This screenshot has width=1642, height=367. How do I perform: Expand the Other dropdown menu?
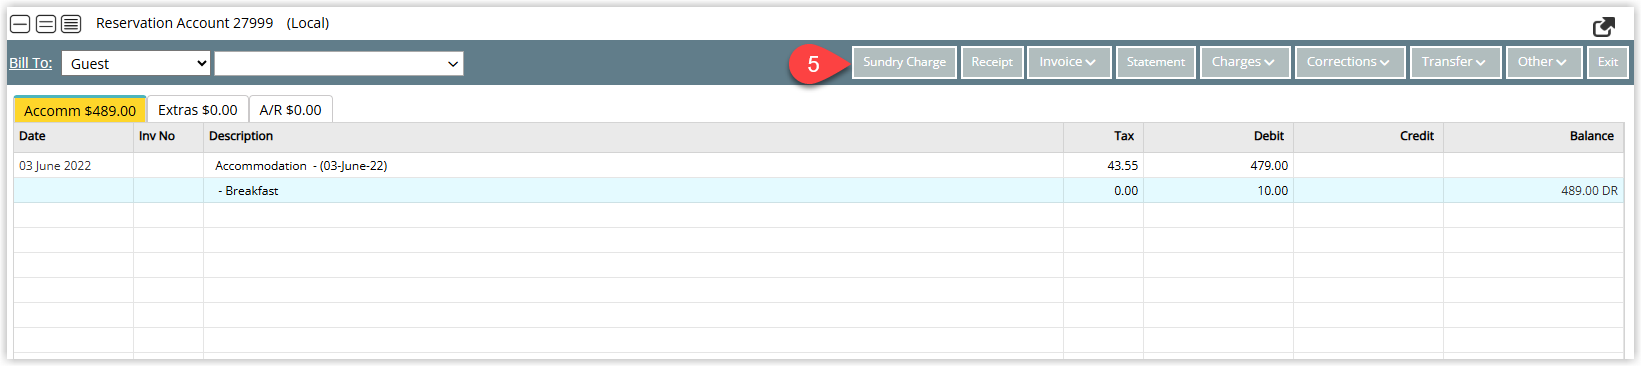pyautogui.click(x=1543, y=62)
